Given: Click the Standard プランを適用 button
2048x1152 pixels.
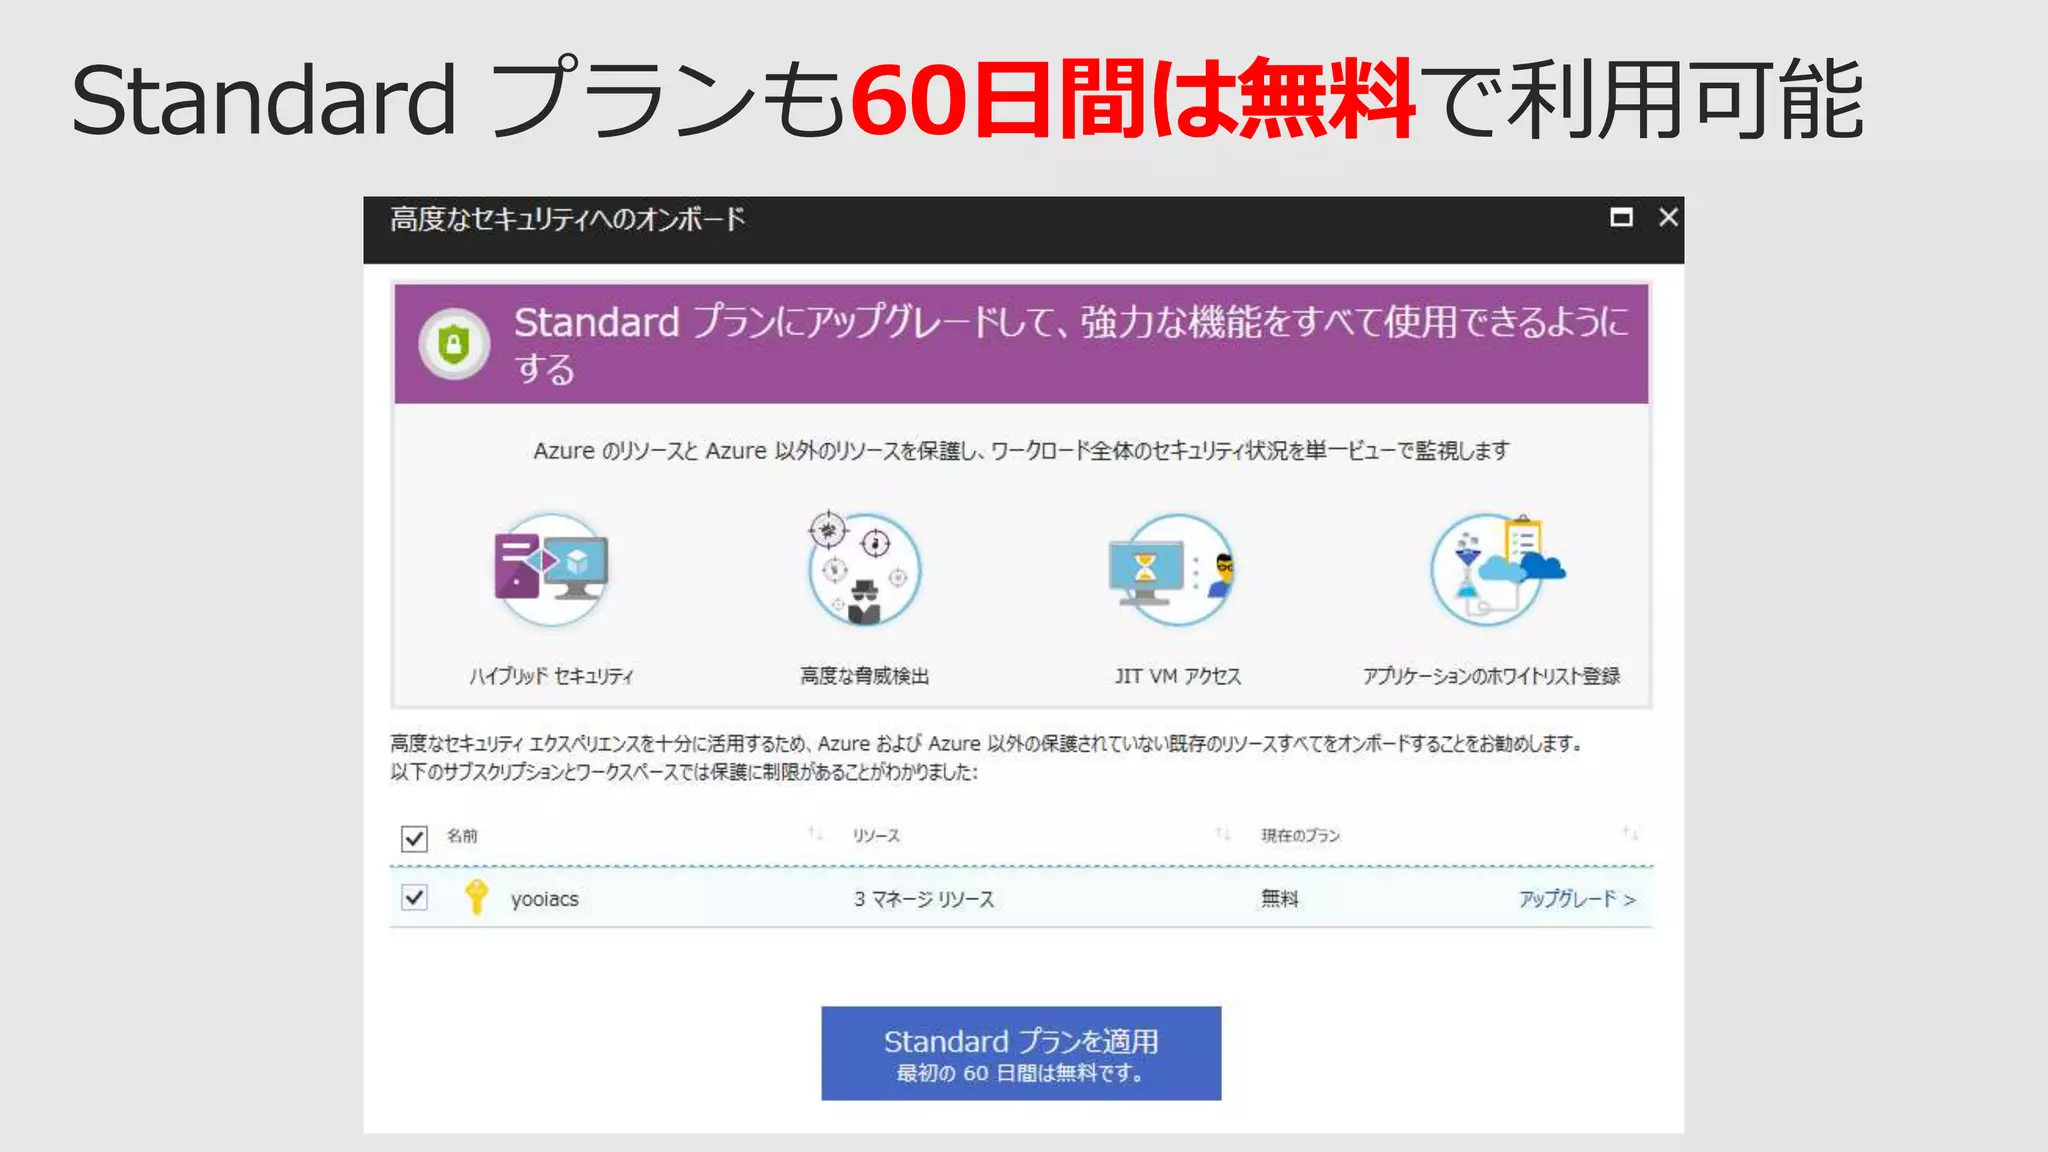Looking at the screenshot, I should (1021, 1053).
